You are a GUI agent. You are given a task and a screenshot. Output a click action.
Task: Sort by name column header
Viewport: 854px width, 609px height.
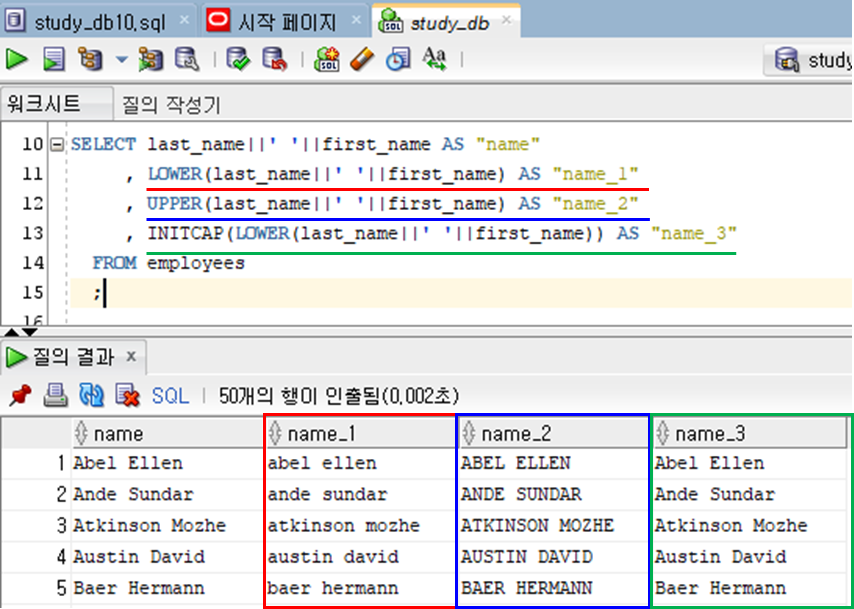167,434
